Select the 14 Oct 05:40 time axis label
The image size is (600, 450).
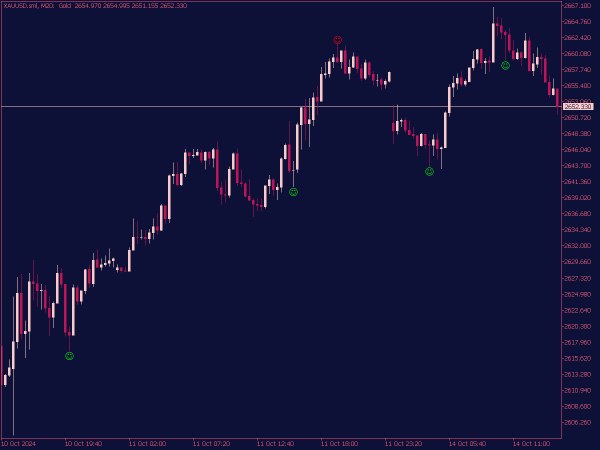(x=467, y=444)
